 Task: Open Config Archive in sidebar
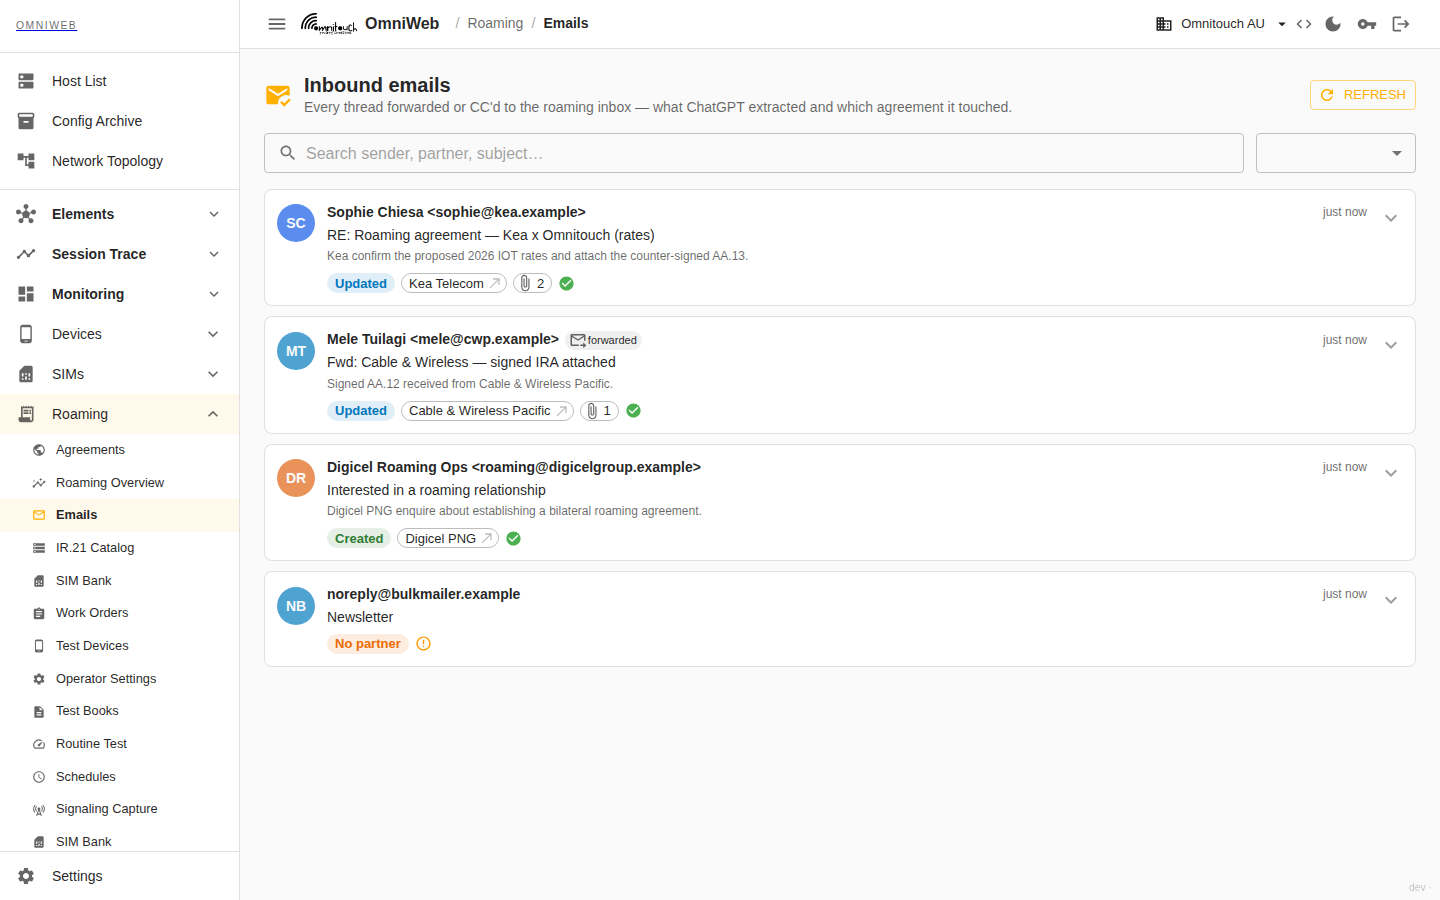click(x=120, y=121)
